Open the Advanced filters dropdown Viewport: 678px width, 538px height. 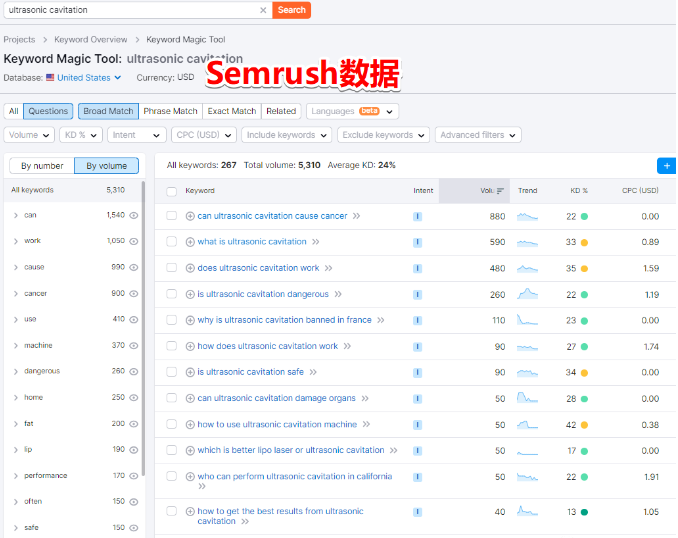[x=478, y=135]
